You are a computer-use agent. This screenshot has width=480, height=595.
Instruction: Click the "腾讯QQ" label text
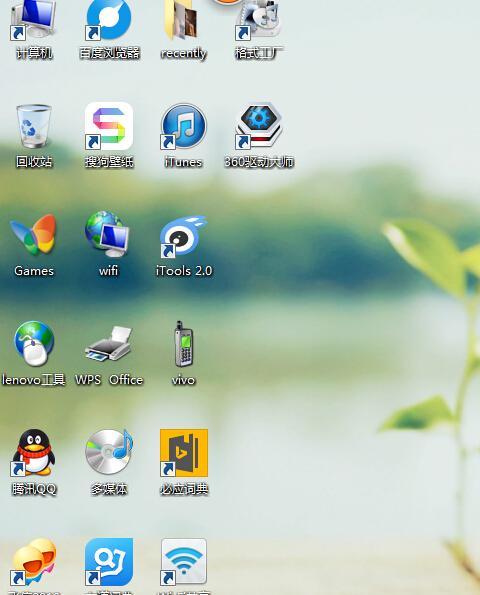34,489
